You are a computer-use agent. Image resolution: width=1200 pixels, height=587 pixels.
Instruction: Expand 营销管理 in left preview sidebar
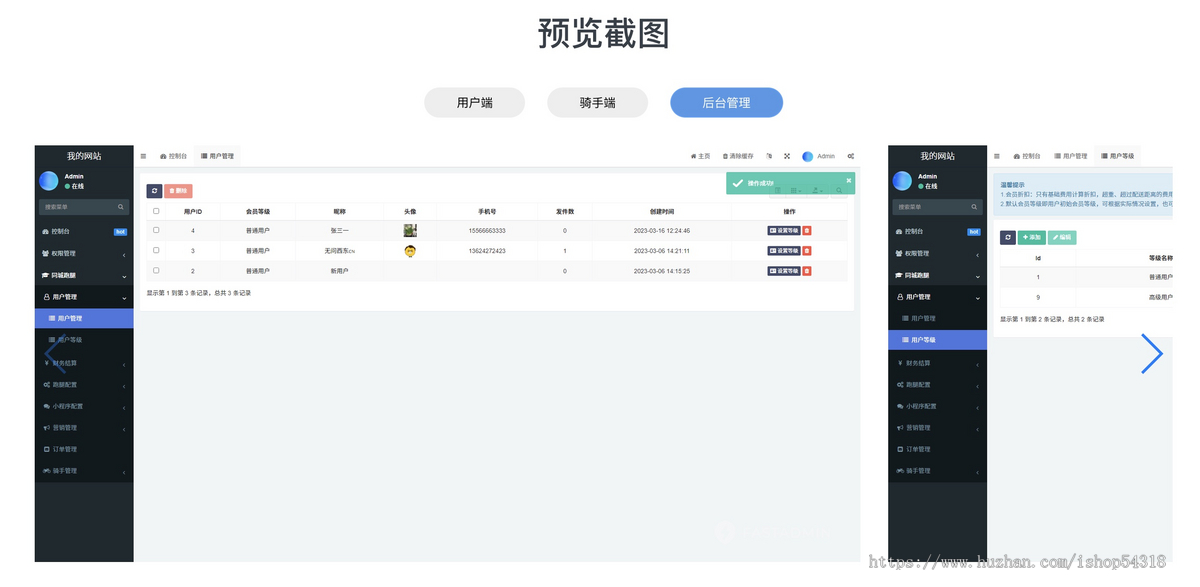[84, 427]
